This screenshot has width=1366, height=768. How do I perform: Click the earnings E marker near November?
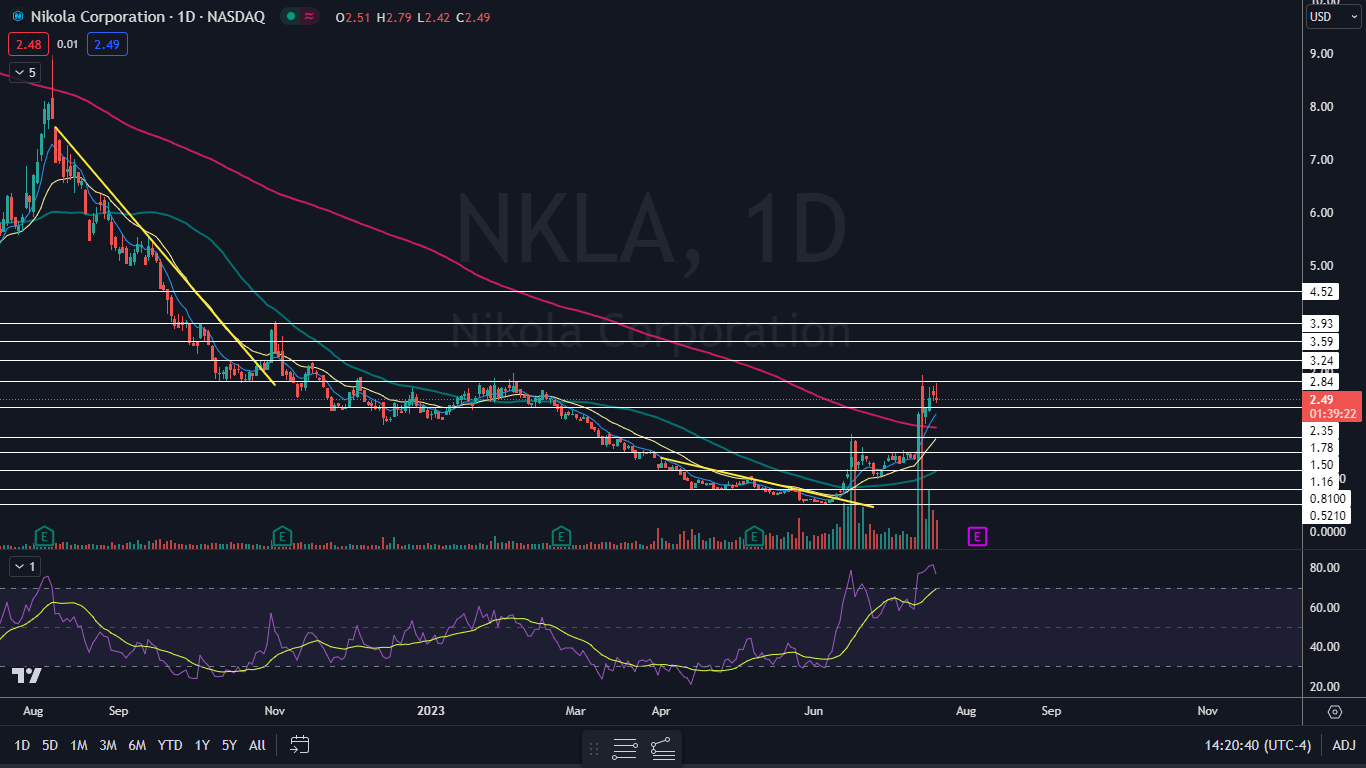(283, 537)
